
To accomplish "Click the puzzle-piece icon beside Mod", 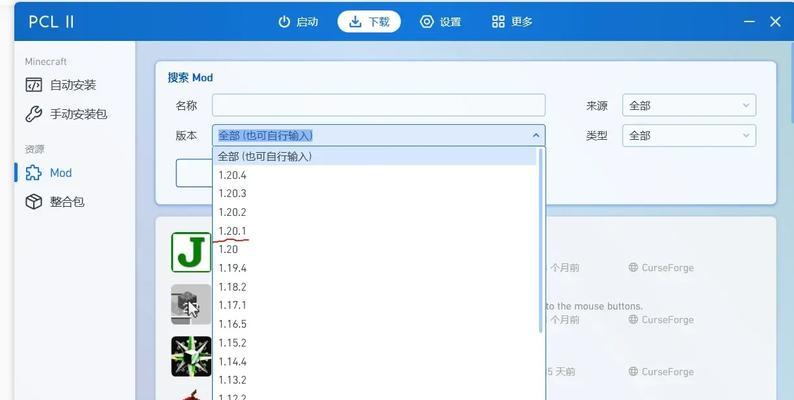I will point(34,173).
